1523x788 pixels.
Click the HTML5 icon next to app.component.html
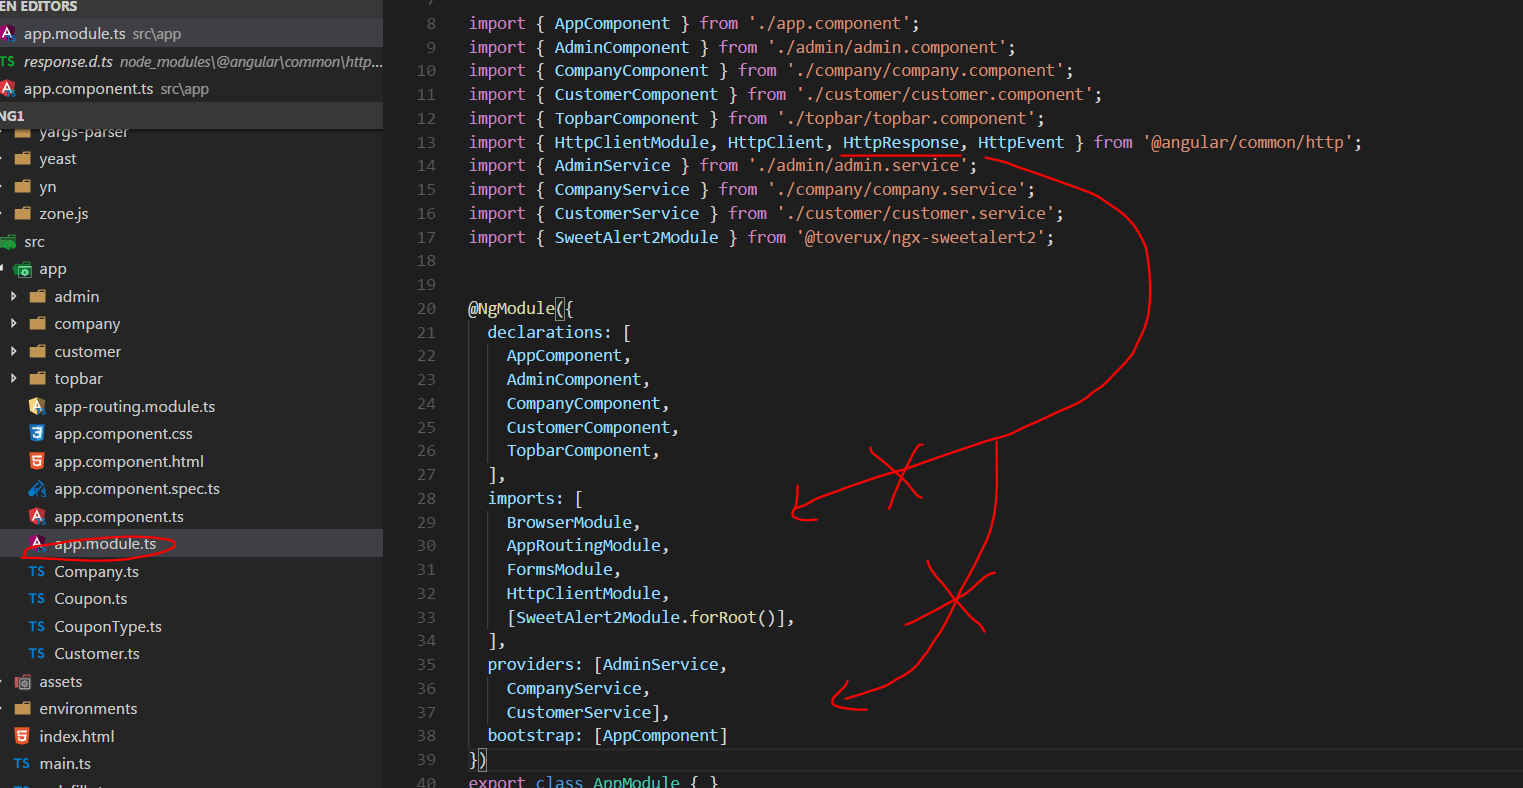38,460
